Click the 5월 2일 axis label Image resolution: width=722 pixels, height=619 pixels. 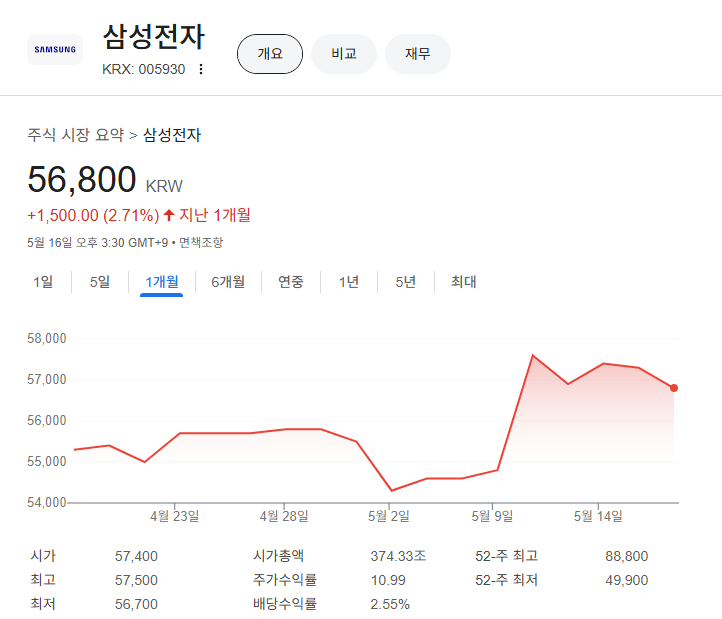coord(389,516)
